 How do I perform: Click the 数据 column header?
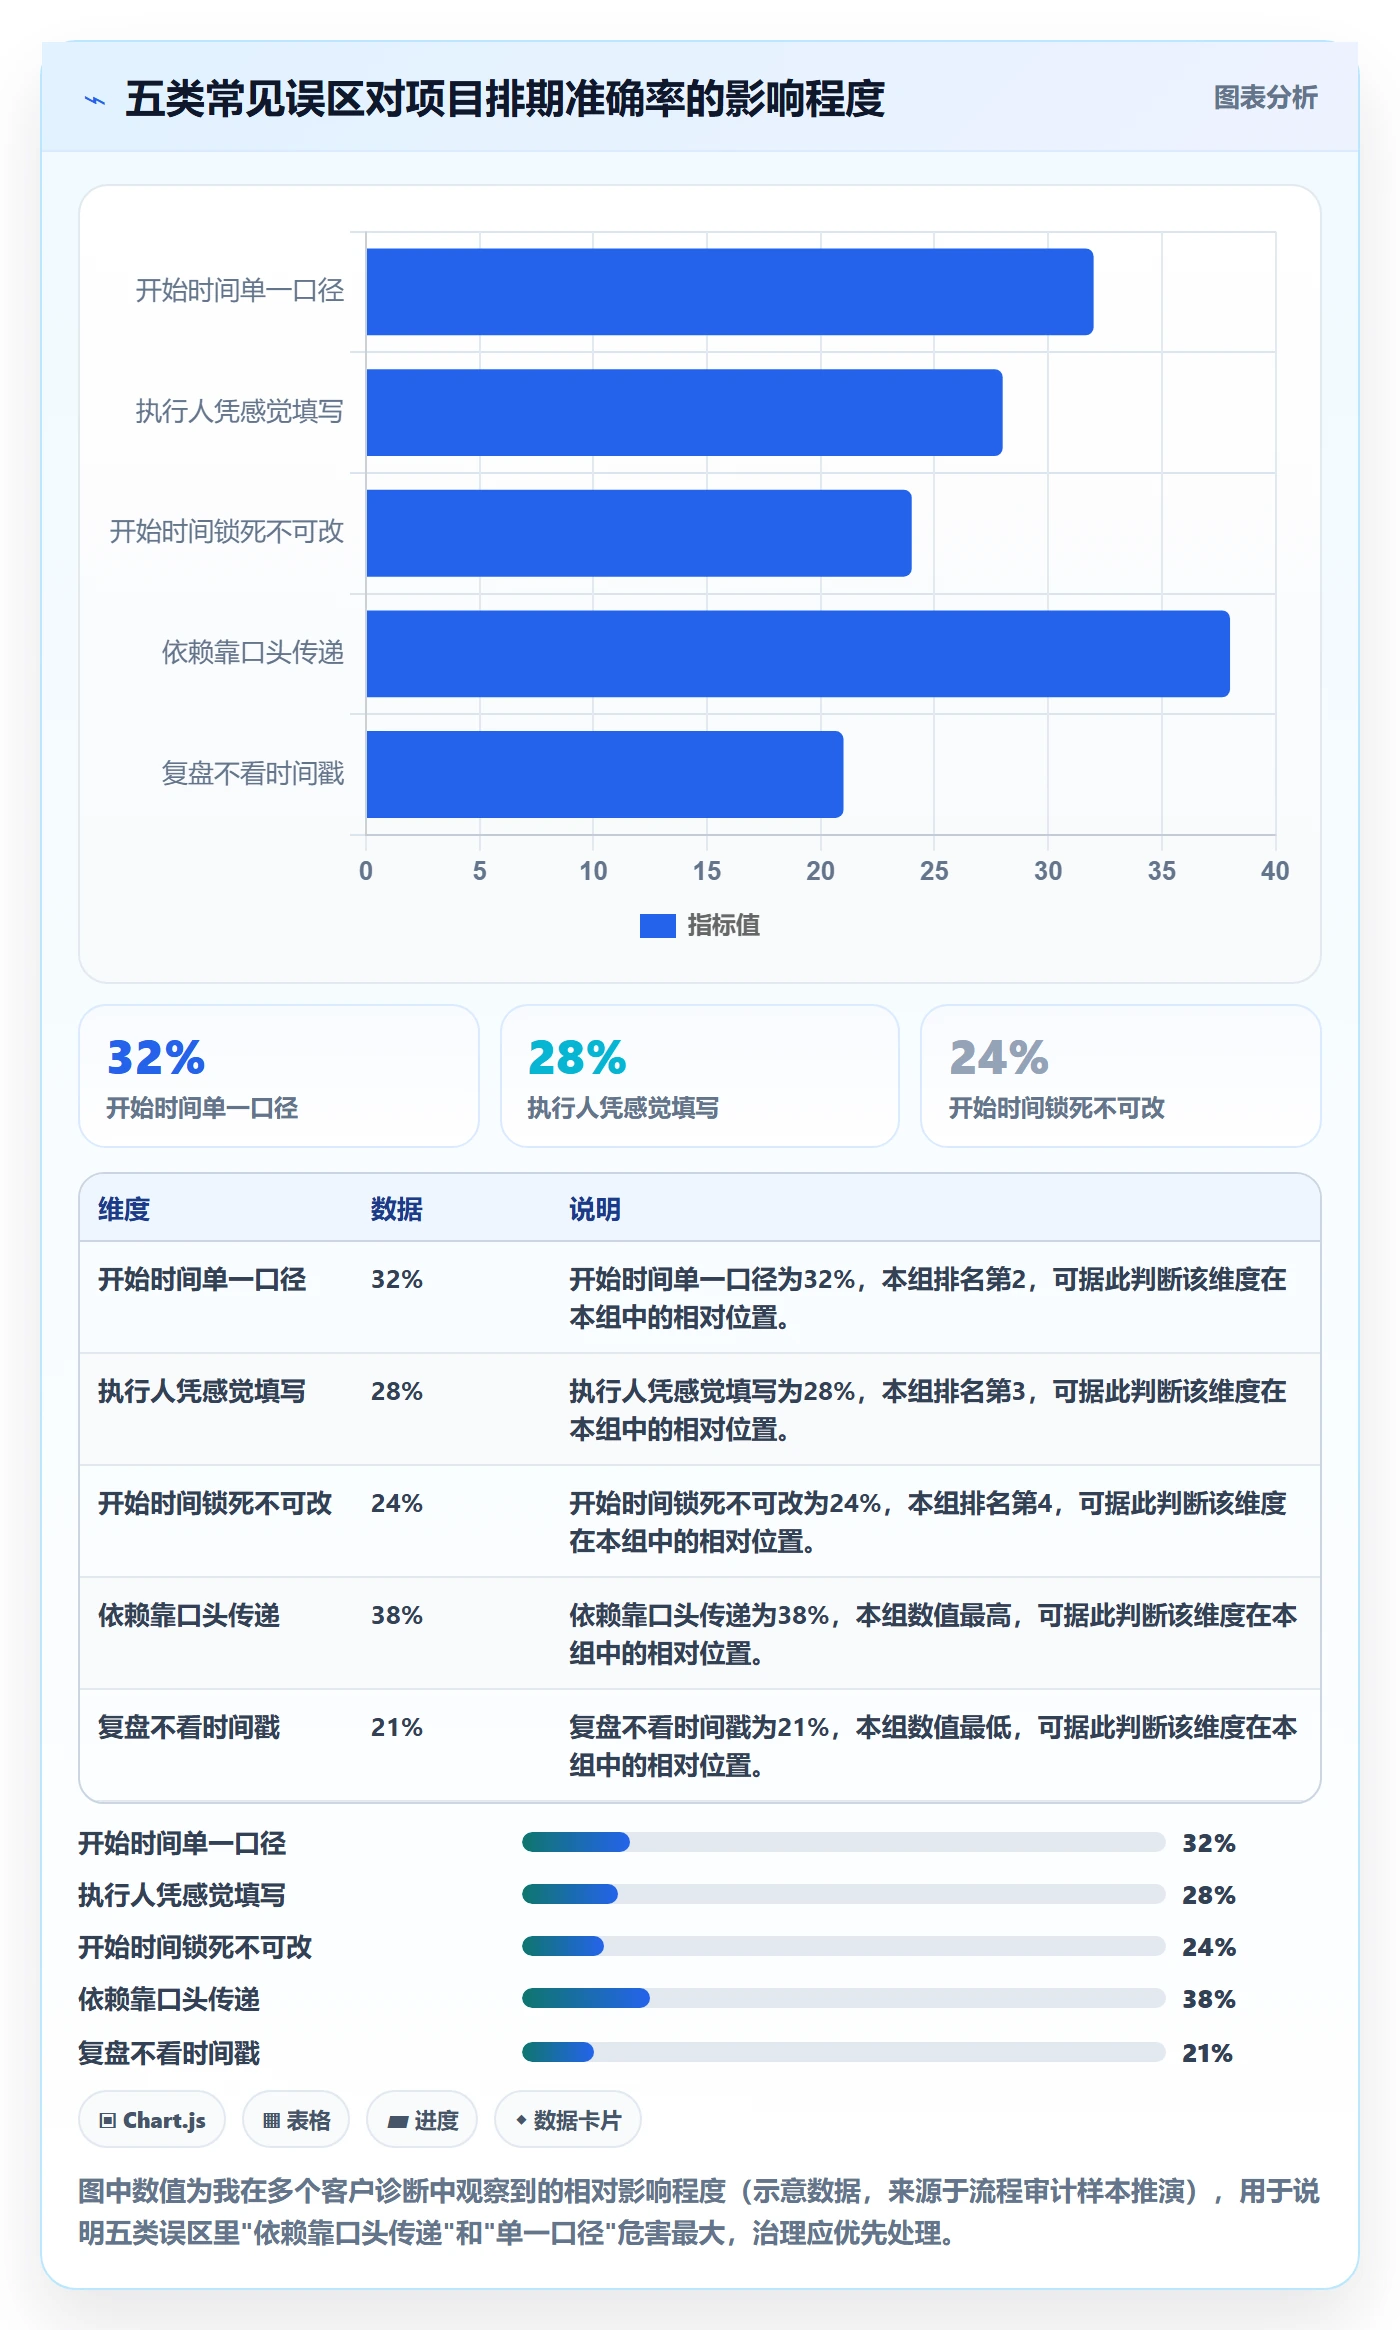397,1209
